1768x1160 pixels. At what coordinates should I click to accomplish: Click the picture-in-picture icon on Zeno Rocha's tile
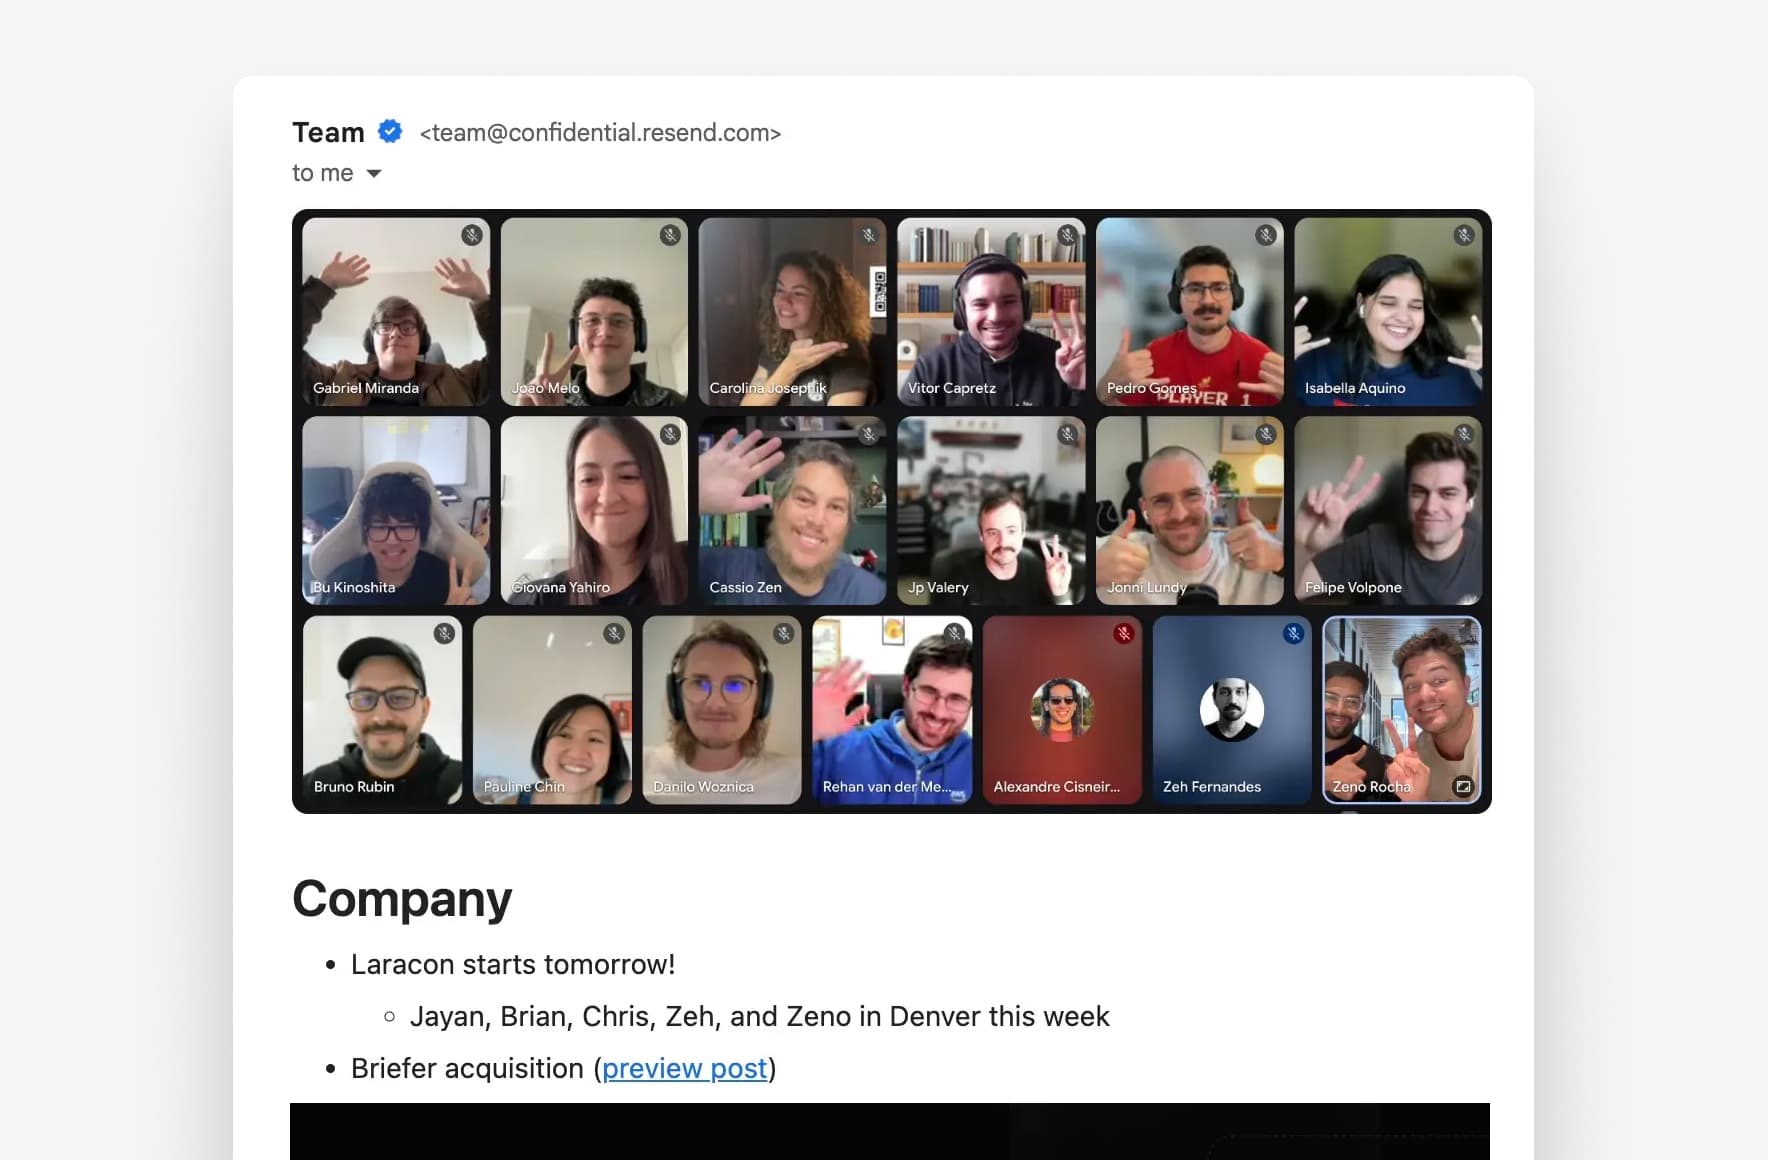[x=1463, y=786]
